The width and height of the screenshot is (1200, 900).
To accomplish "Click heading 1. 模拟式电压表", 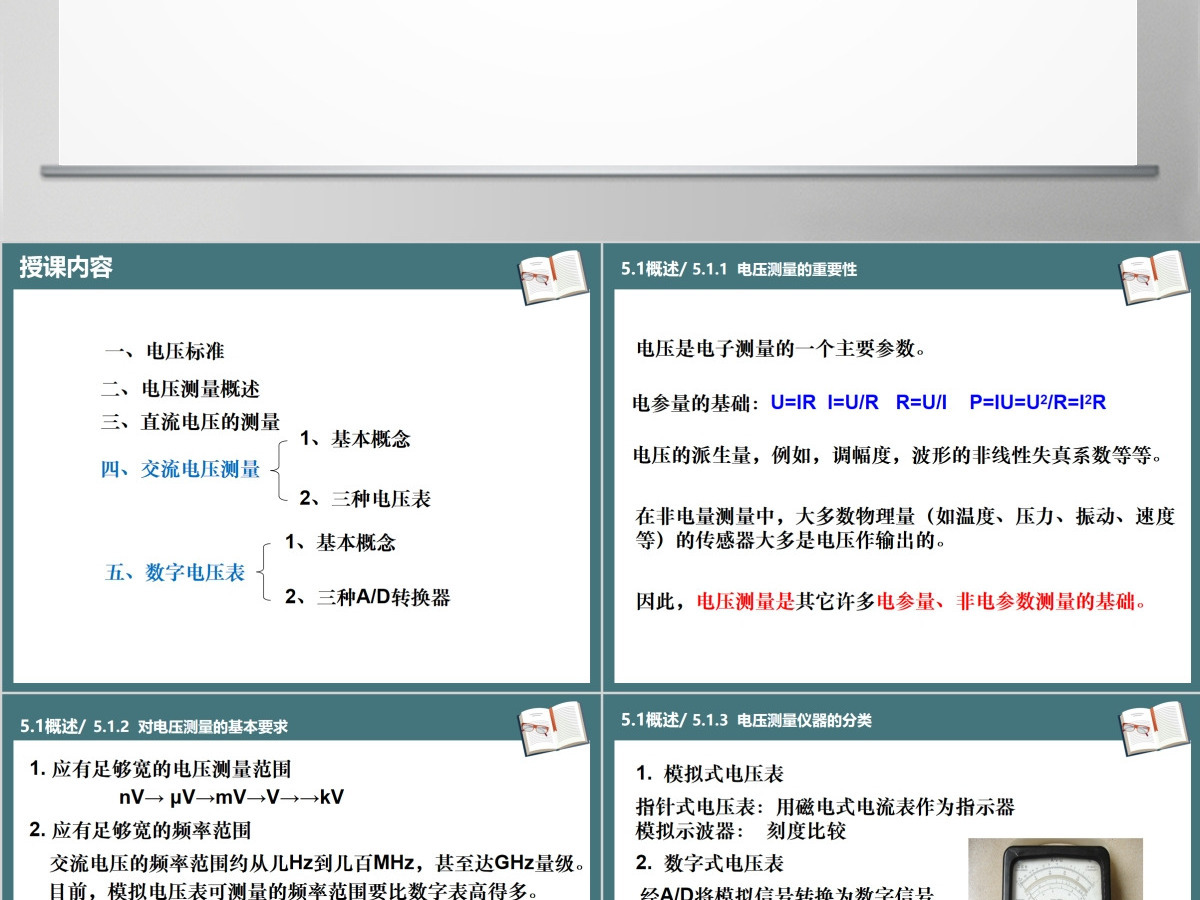I will click(x=710, y=773).
